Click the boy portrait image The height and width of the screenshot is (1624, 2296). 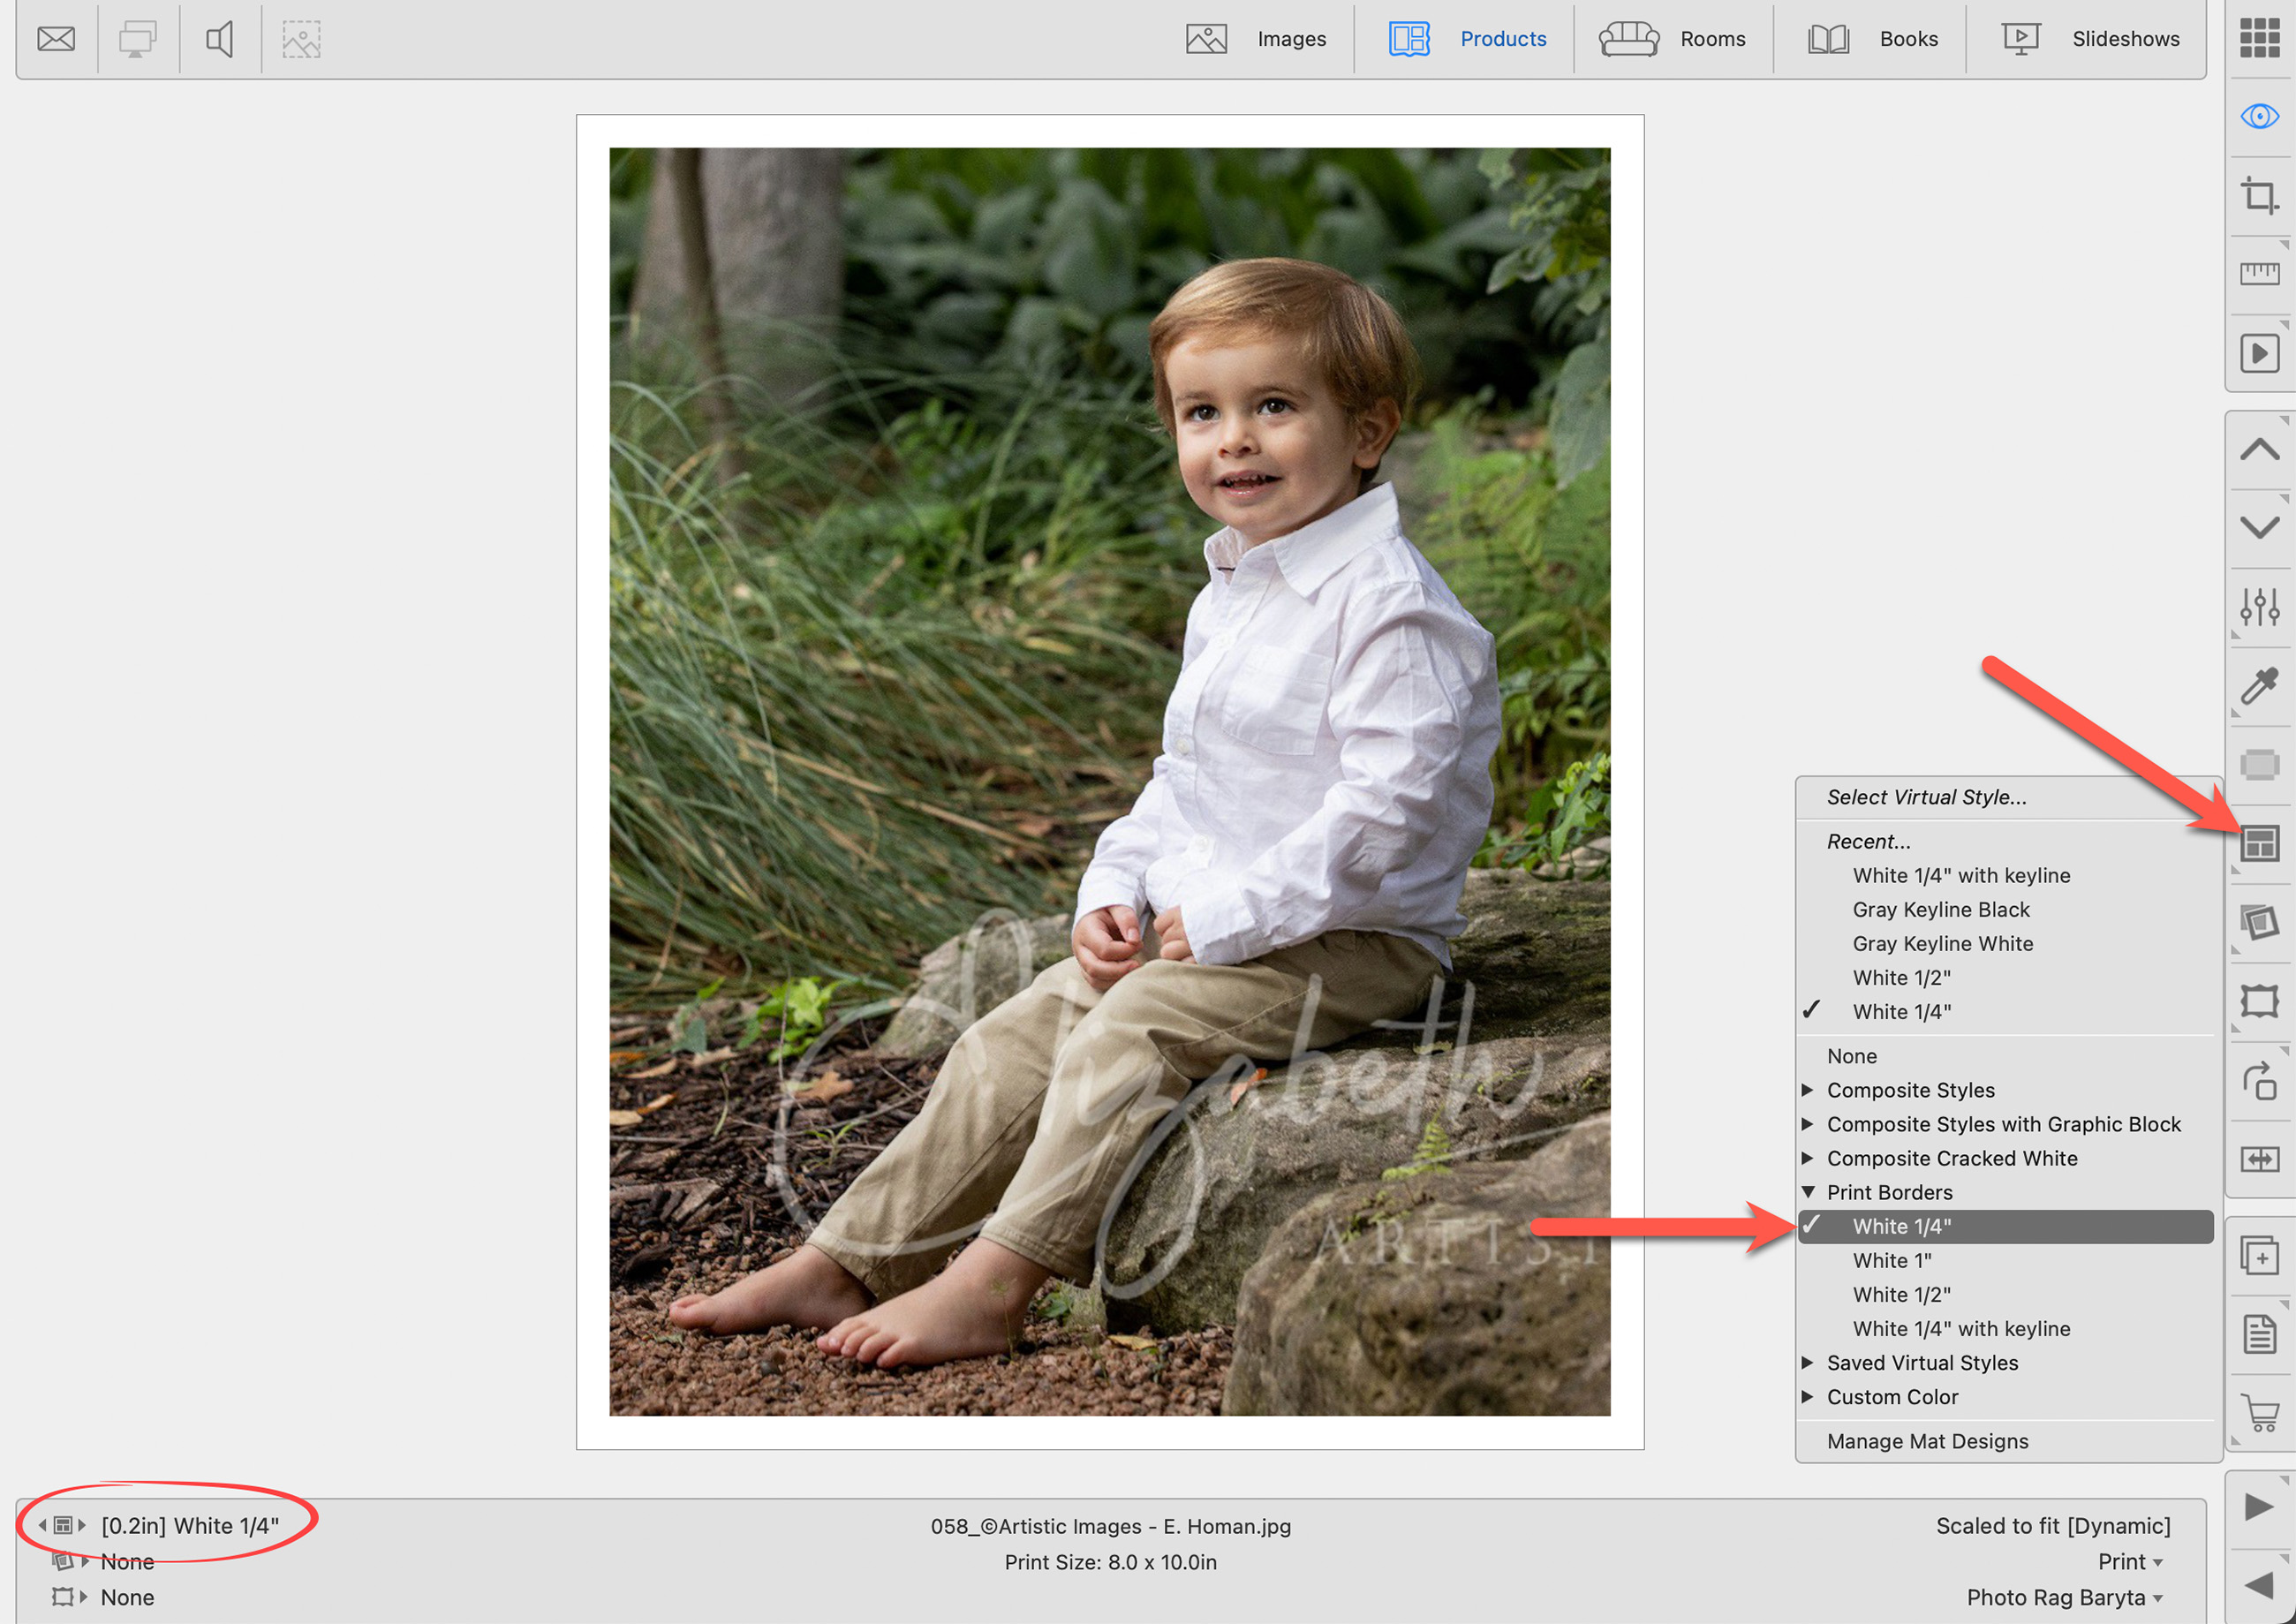click(1109, 781)
